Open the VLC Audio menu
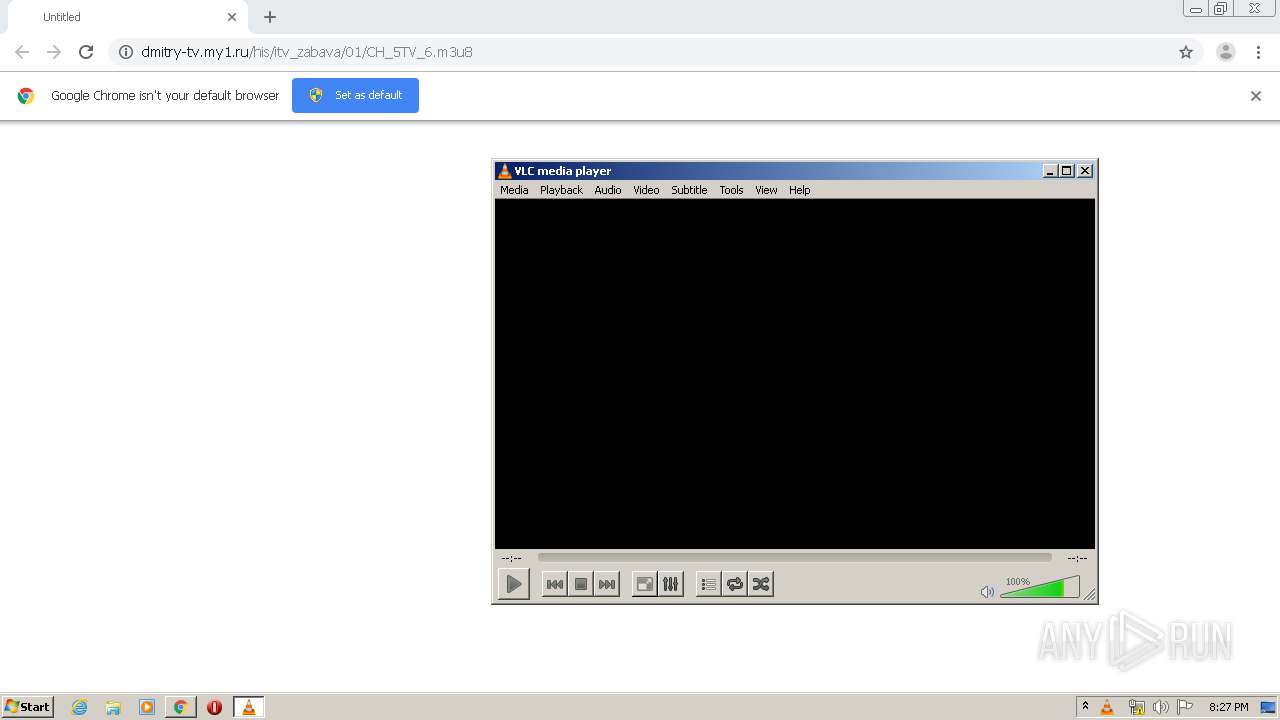Viewport: 1280px width, 720px height. (608, 190)
